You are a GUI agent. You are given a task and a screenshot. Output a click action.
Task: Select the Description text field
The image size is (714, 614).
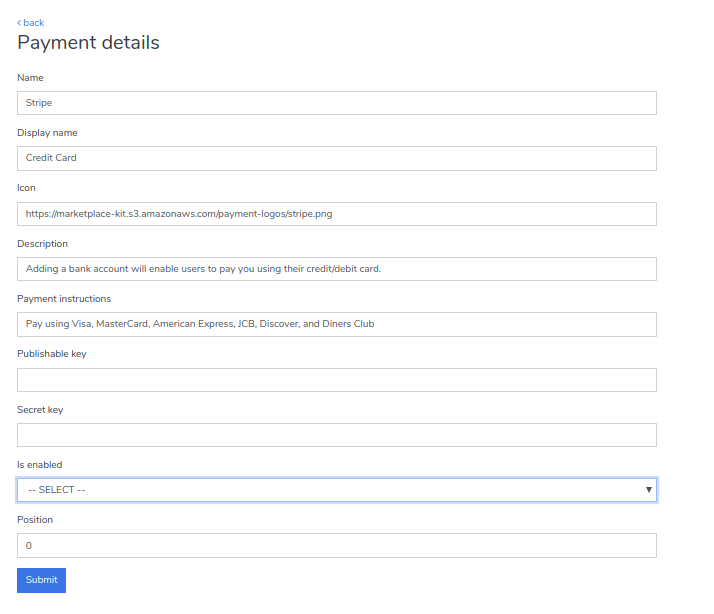pyautogui.click(x=336, y=269)
